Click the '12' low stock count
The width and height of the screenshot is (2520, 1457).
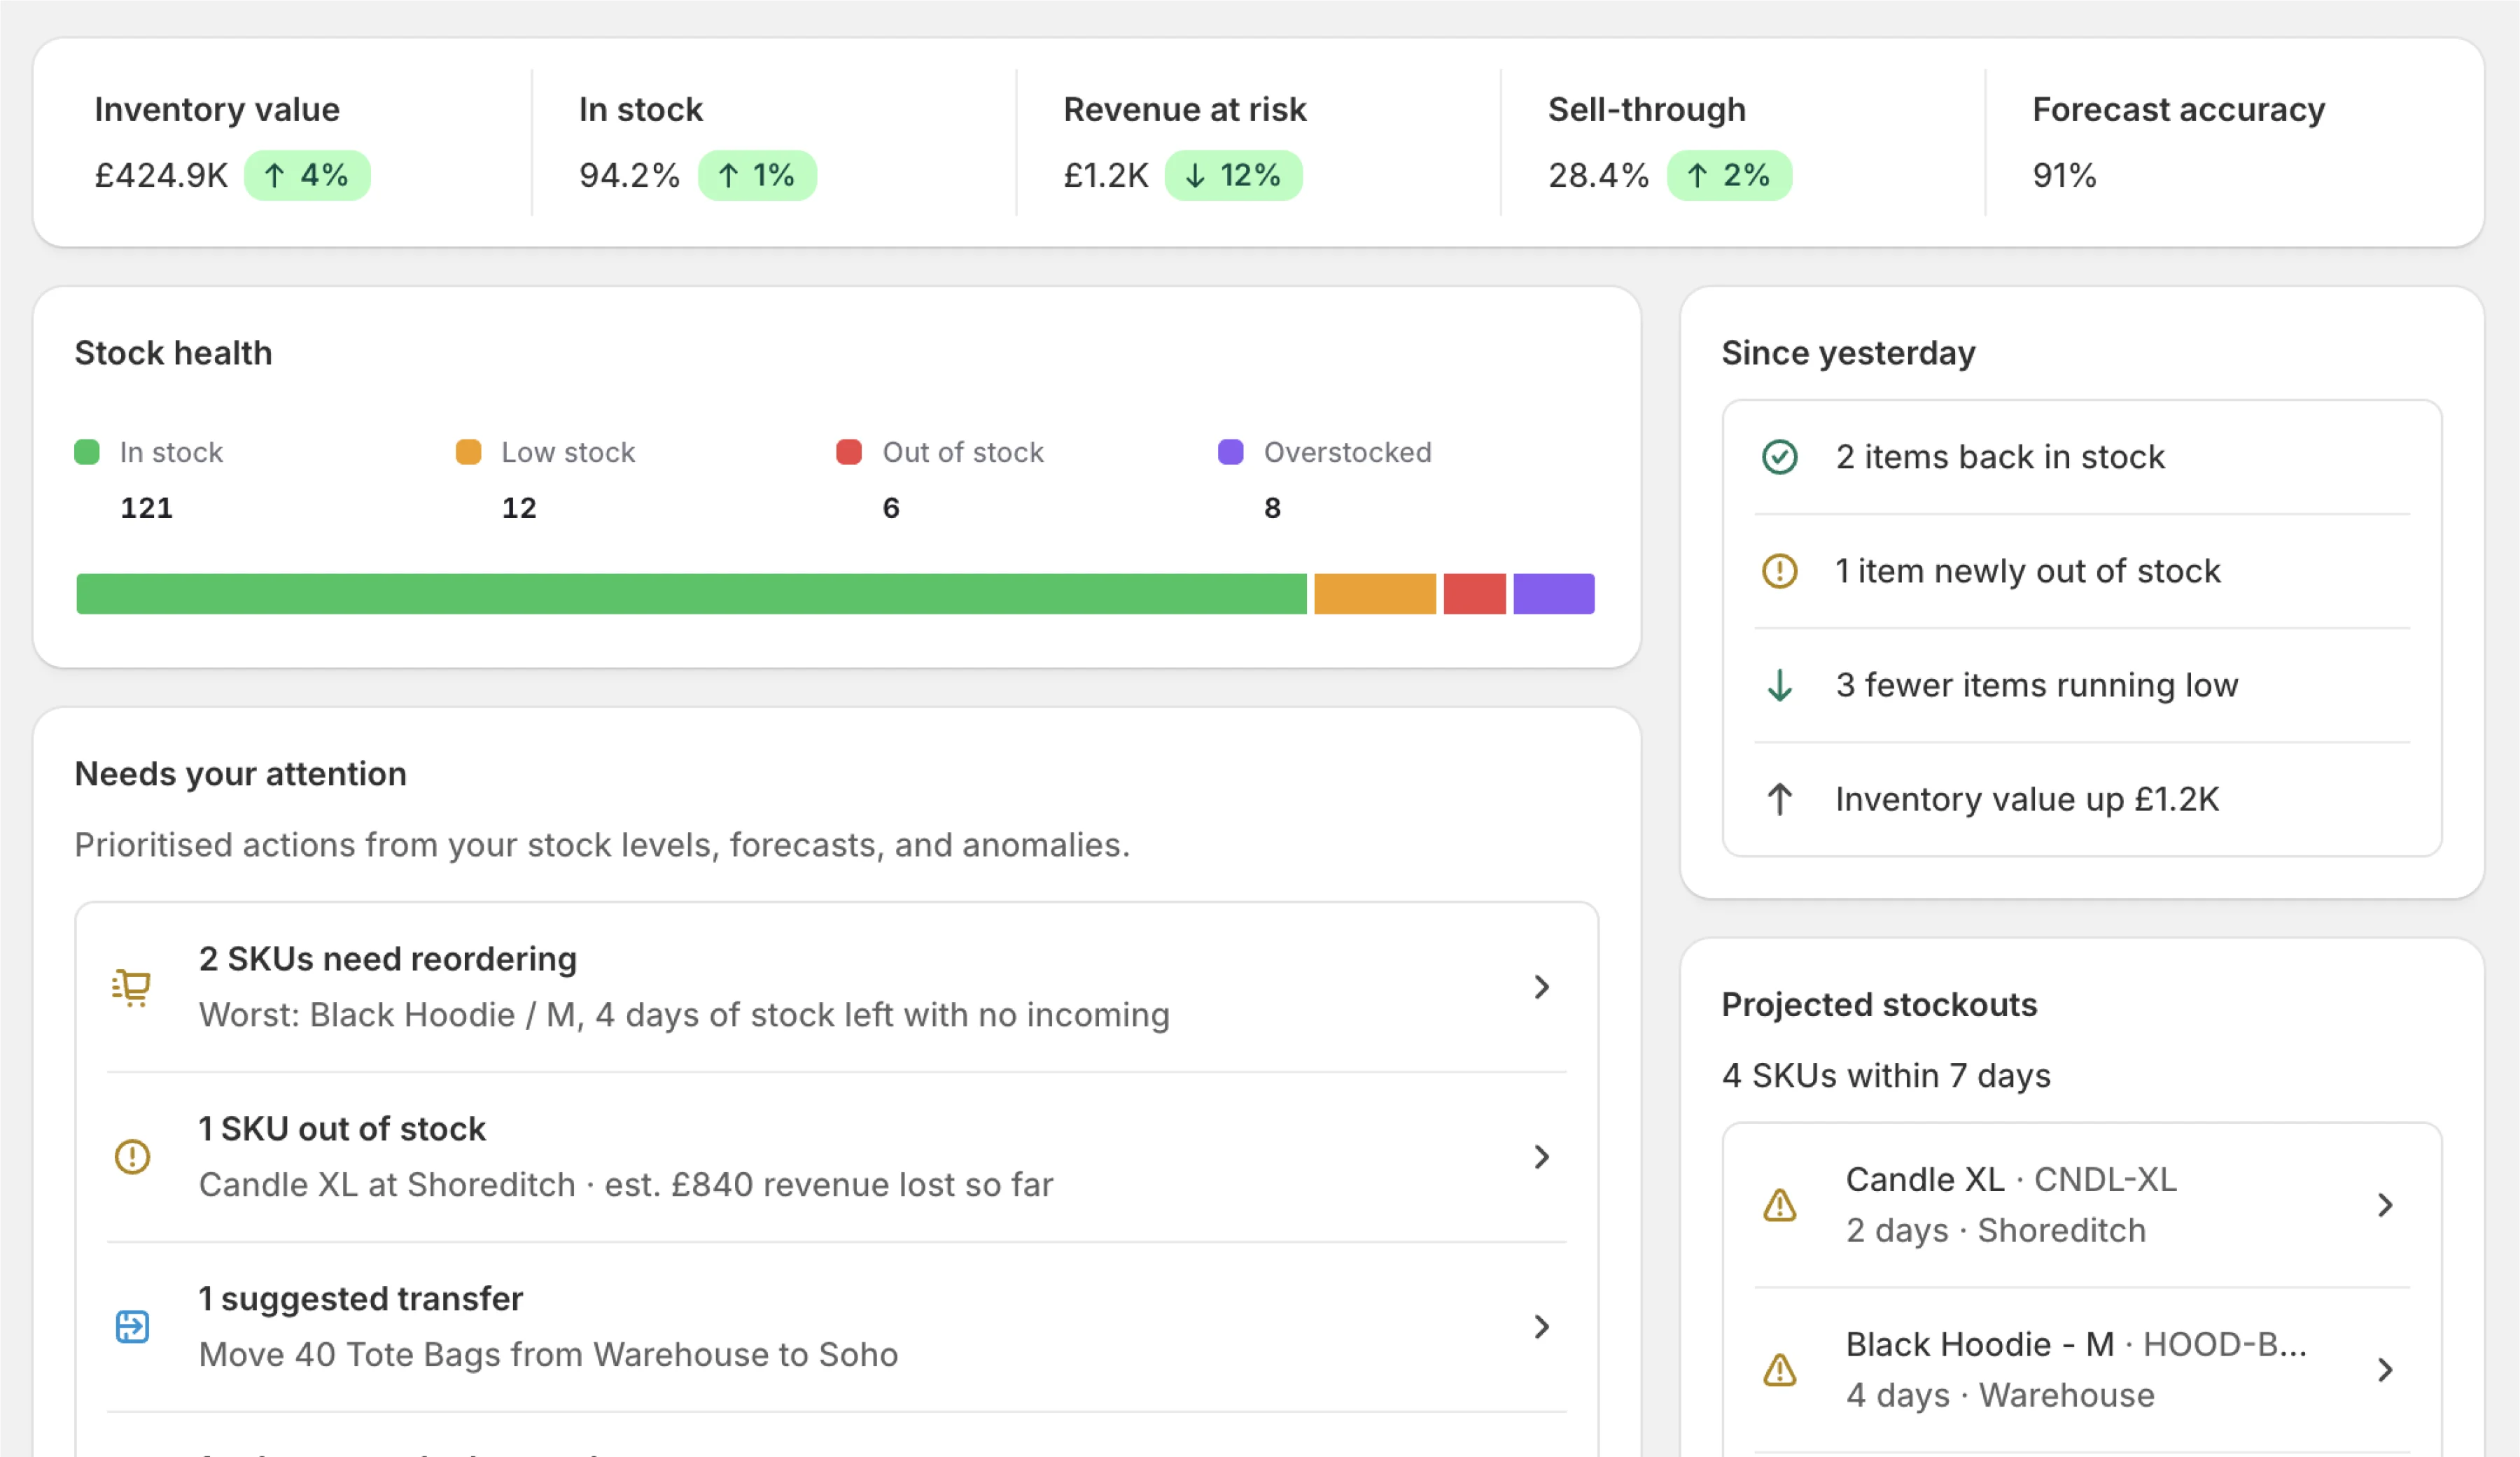519,508
